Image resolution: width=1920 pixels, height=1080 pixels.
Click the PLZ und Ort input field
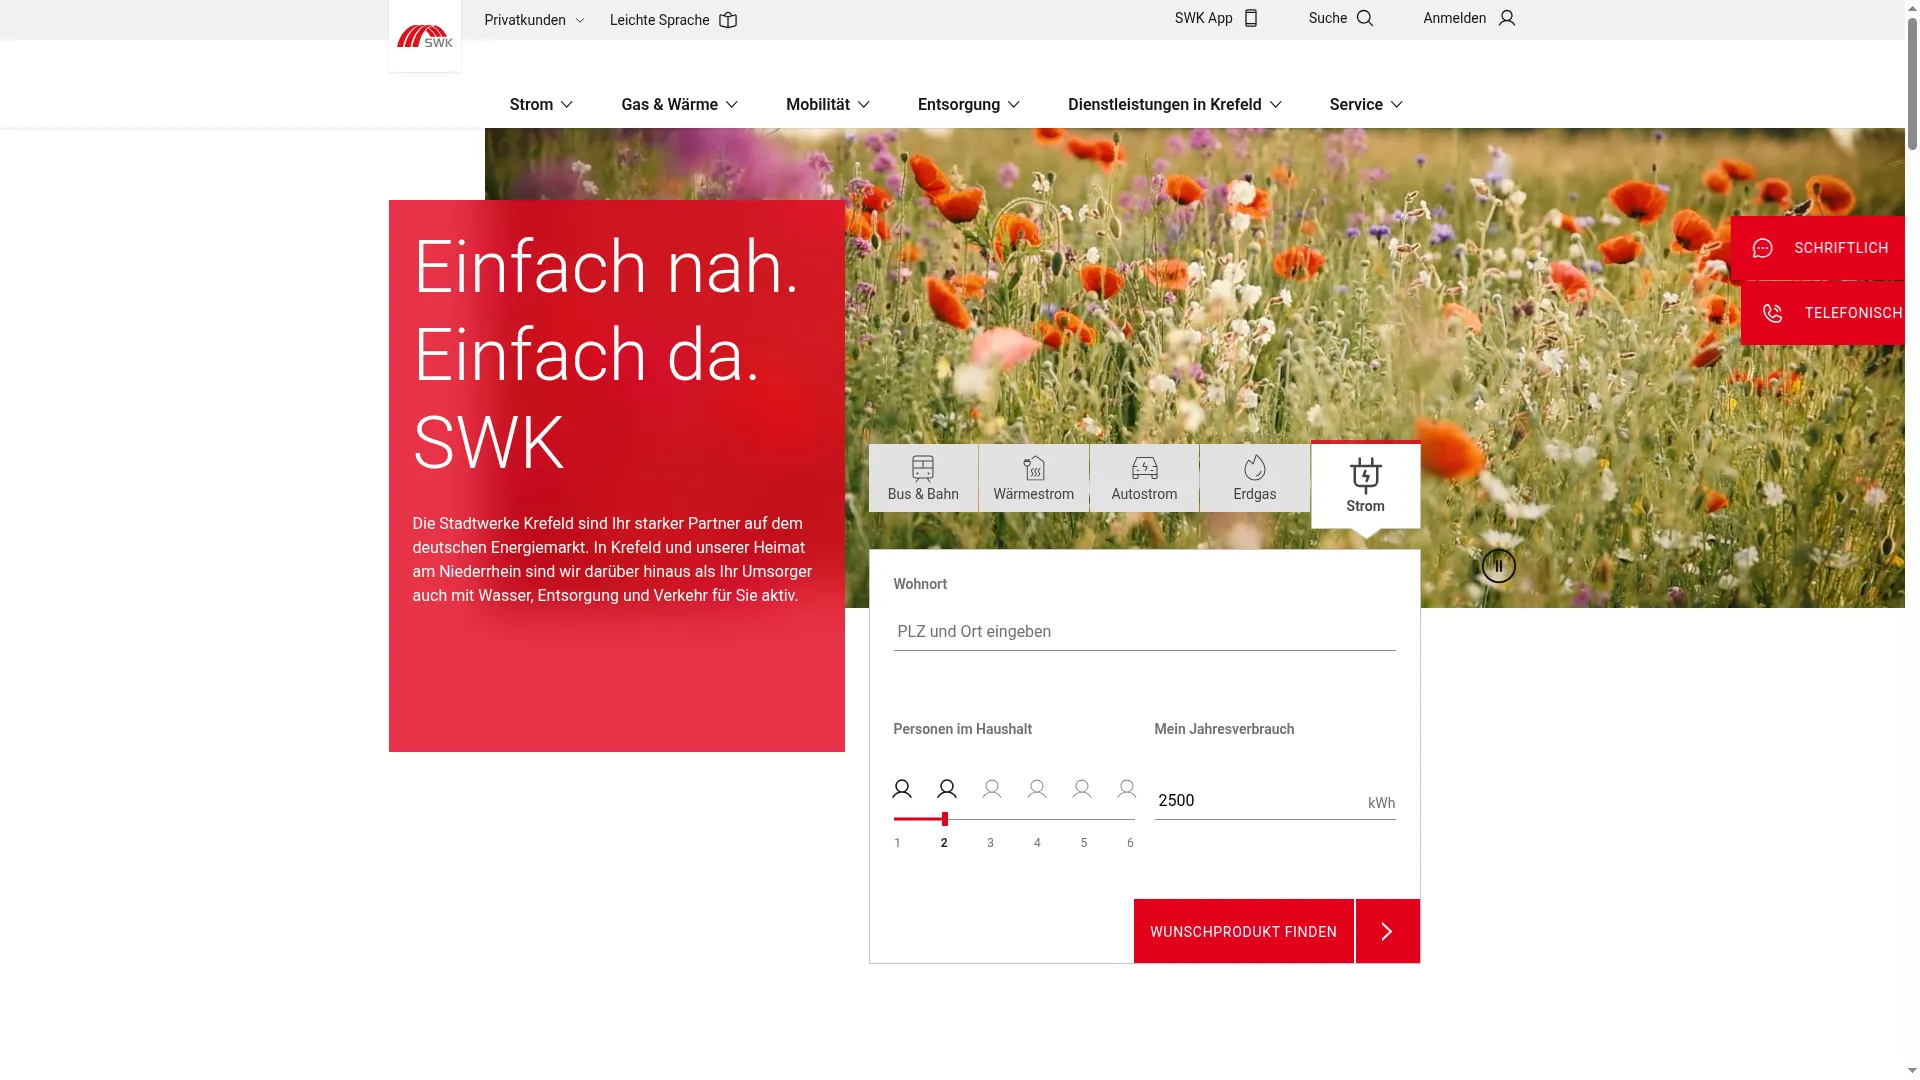(1144, 632)
